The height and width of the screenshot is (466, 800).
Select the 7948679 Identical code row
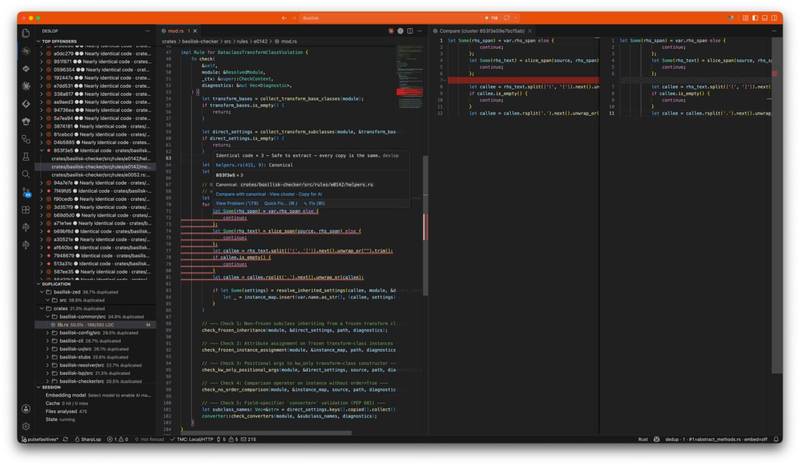click(95, 256)
